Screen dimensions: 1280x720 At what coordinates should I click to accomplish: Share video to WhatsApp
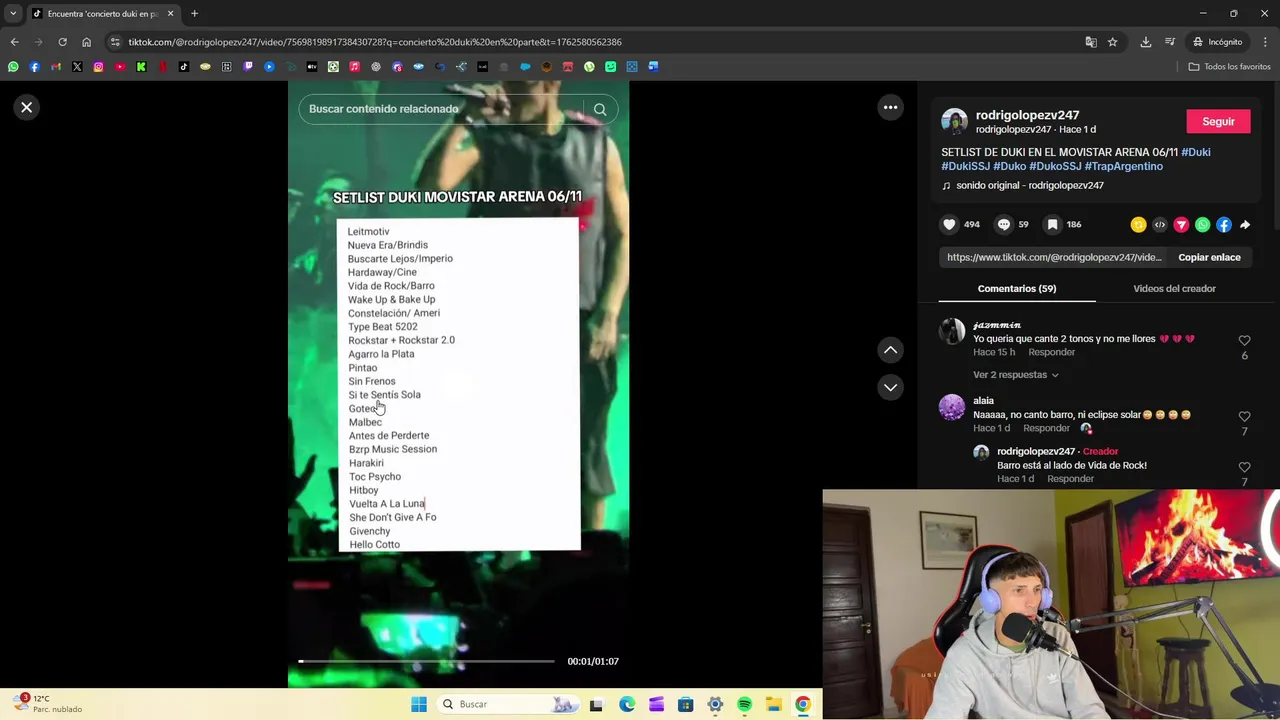point(1202,225)
